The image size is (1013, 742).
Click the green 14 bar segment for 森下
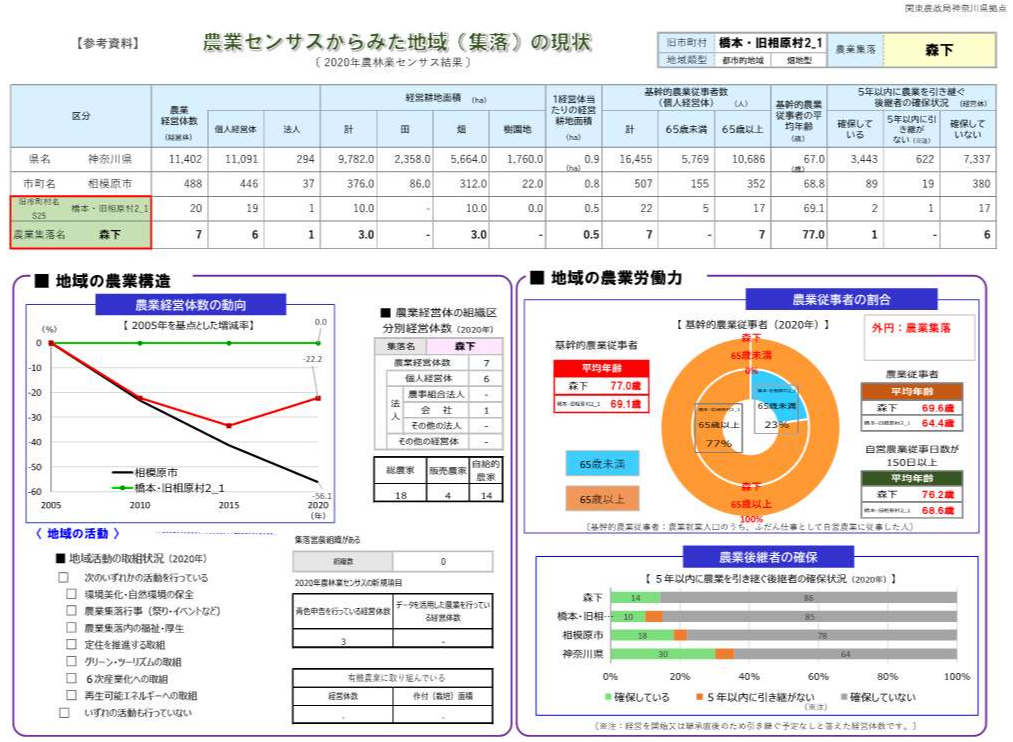click(636, 598)
